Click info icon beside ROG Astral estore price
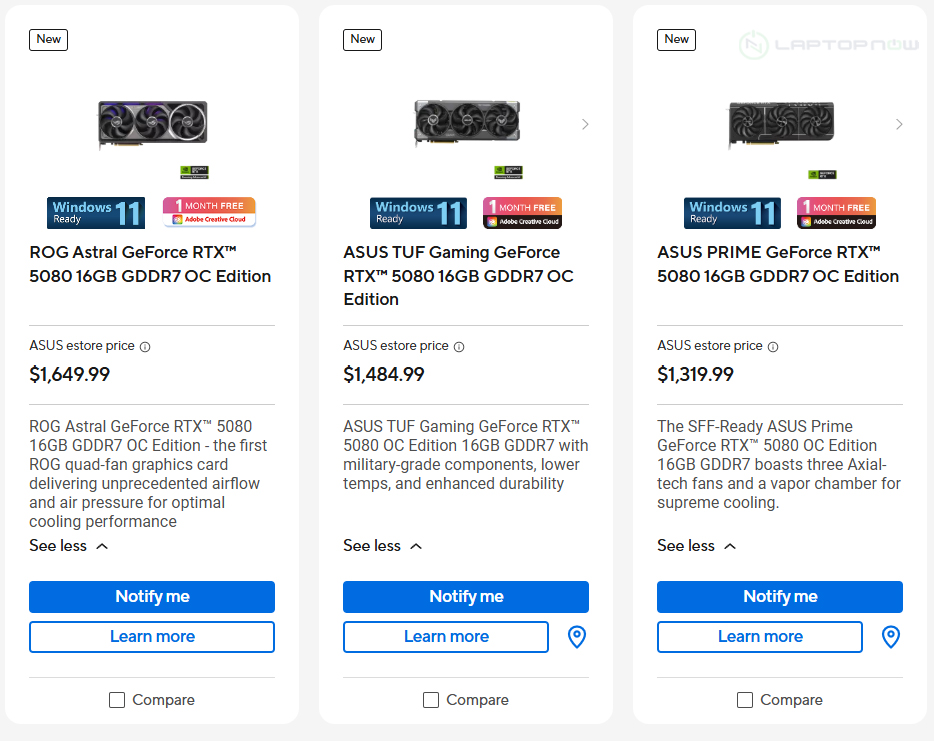The height and width of the screenshot is (741, 934). [145, 347]
